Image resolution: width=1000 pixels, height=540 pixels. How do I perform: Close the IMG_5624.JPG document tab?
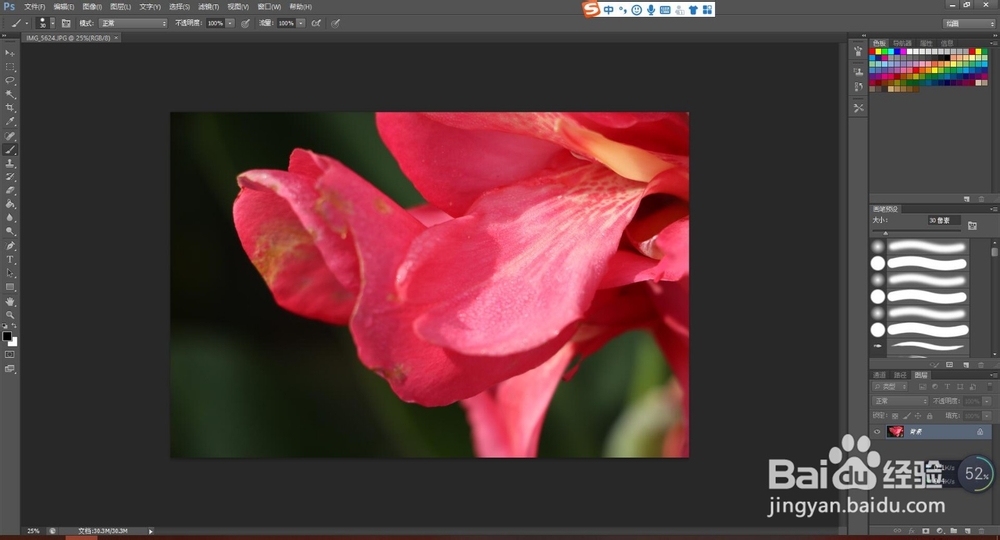click(x=116, y=38)
